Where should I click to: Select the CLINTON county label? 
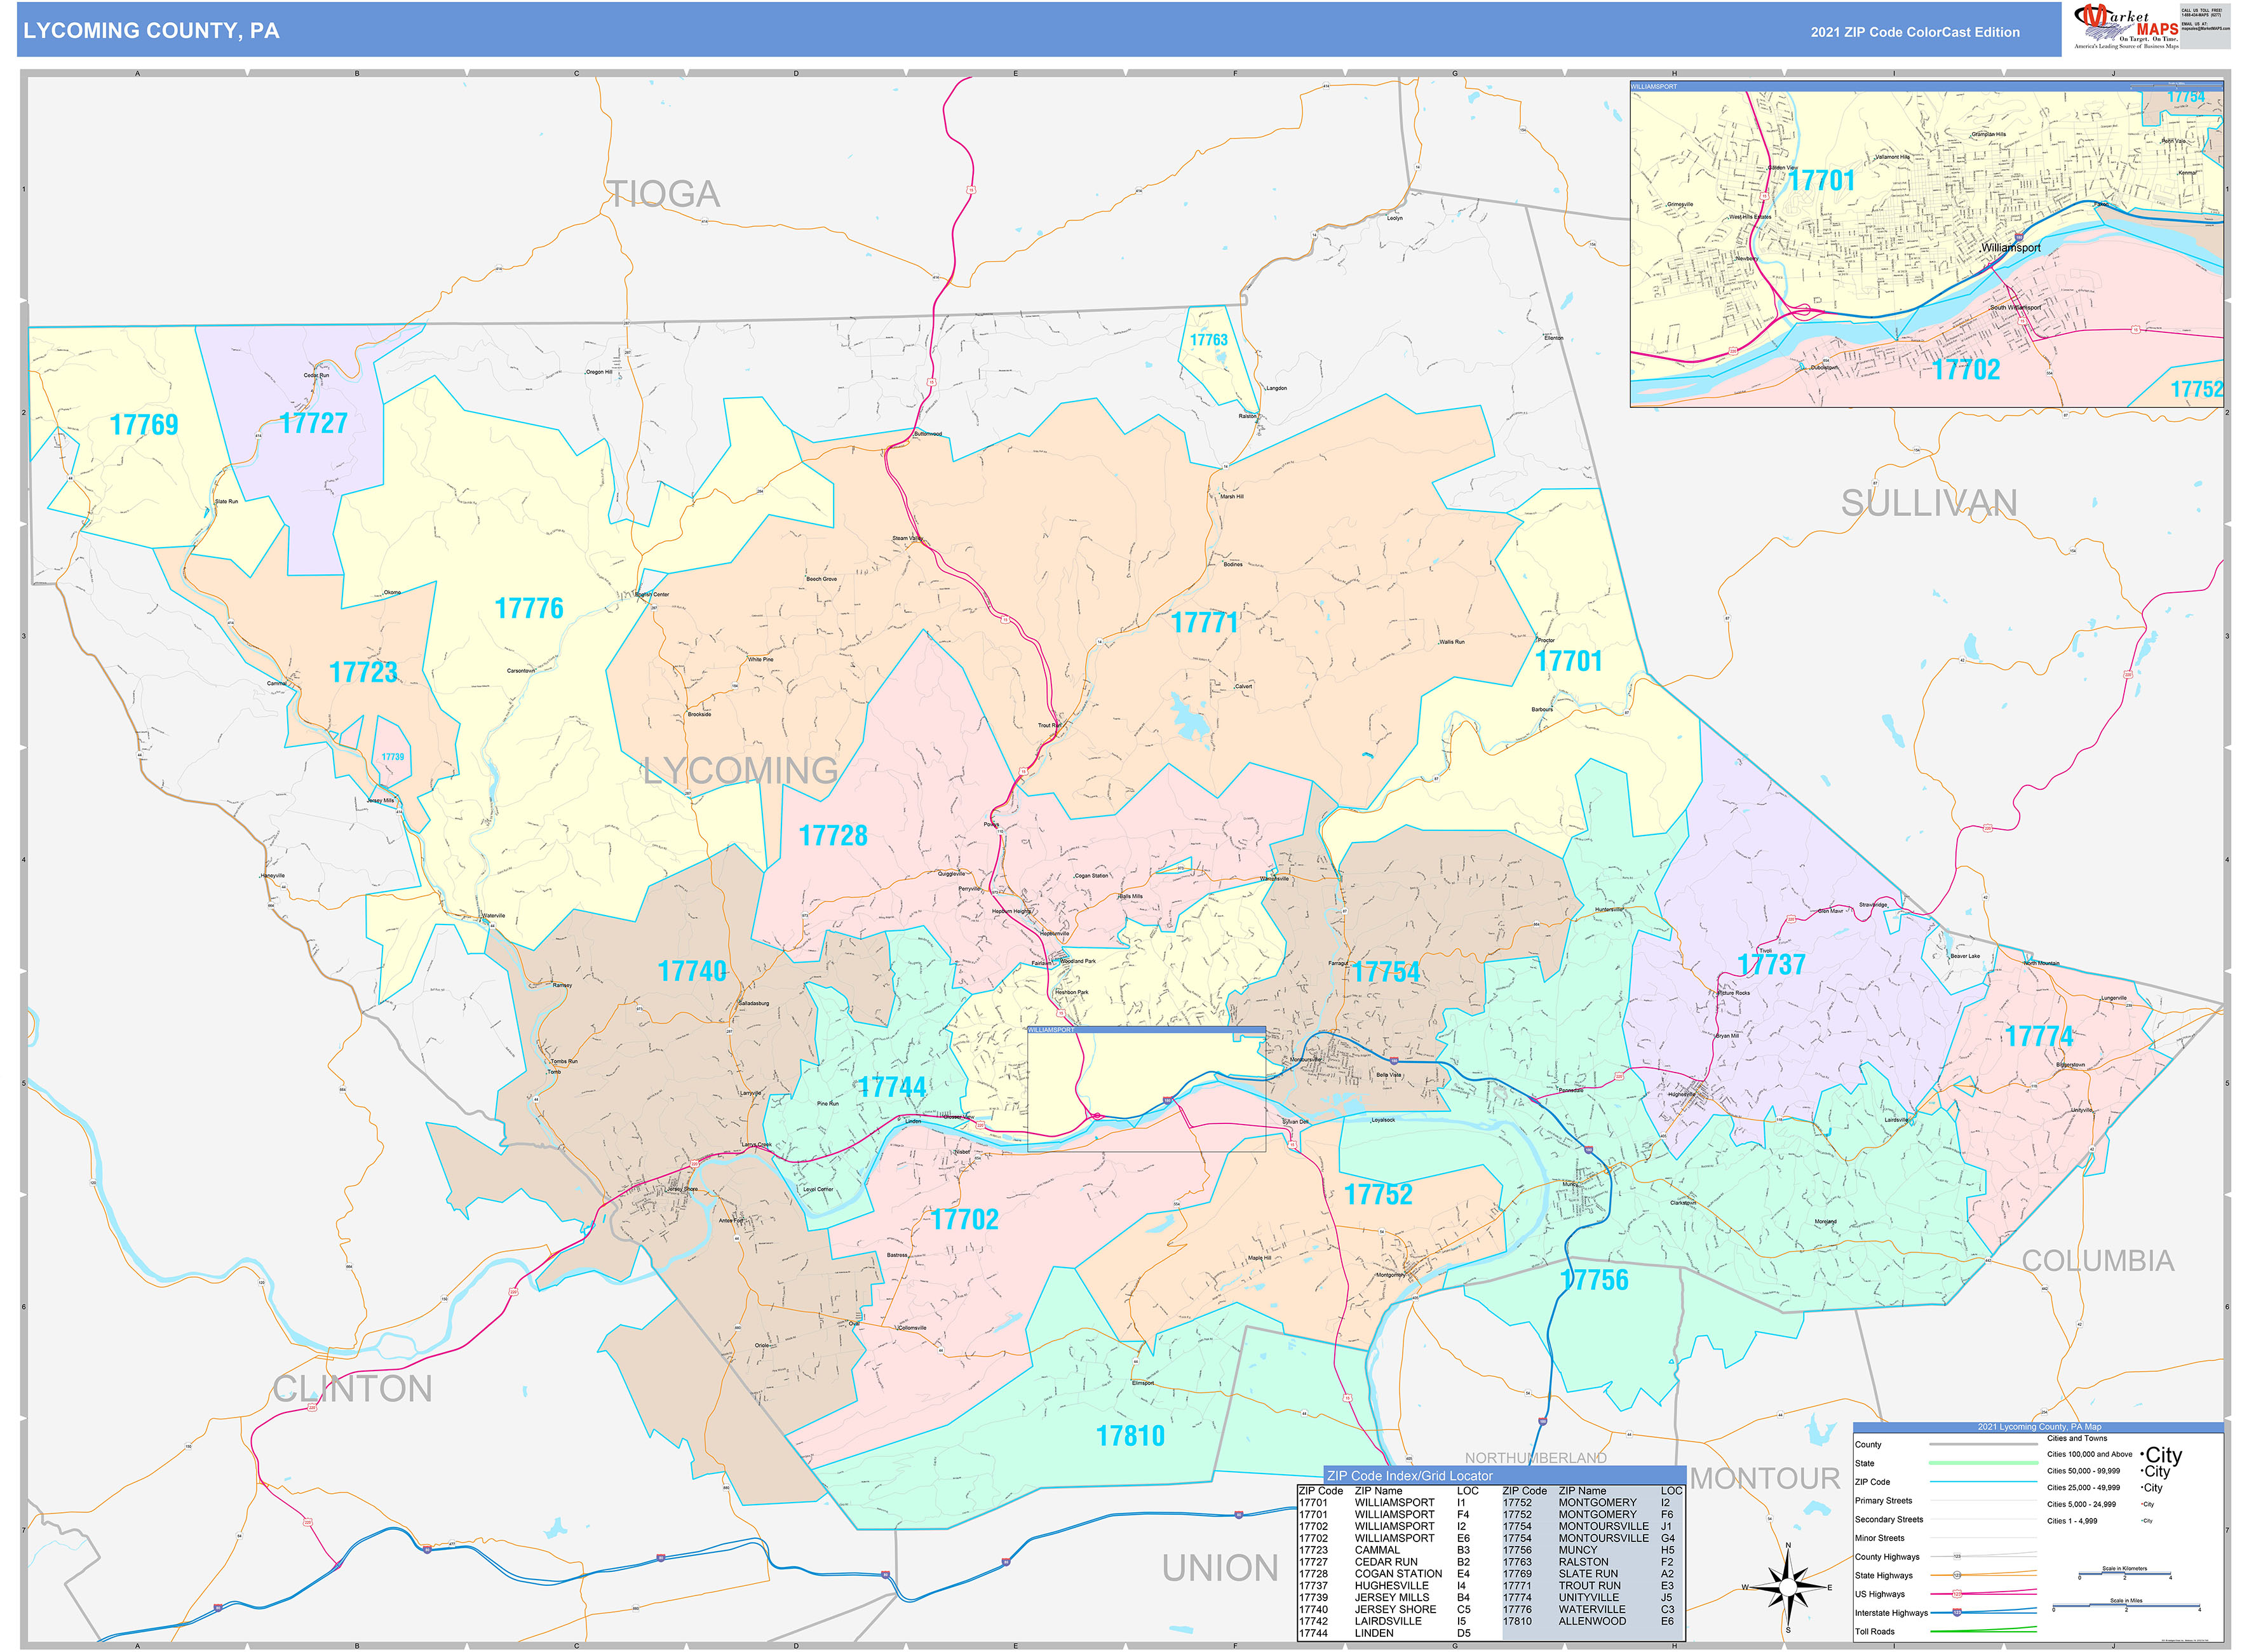click(352, 1388)
